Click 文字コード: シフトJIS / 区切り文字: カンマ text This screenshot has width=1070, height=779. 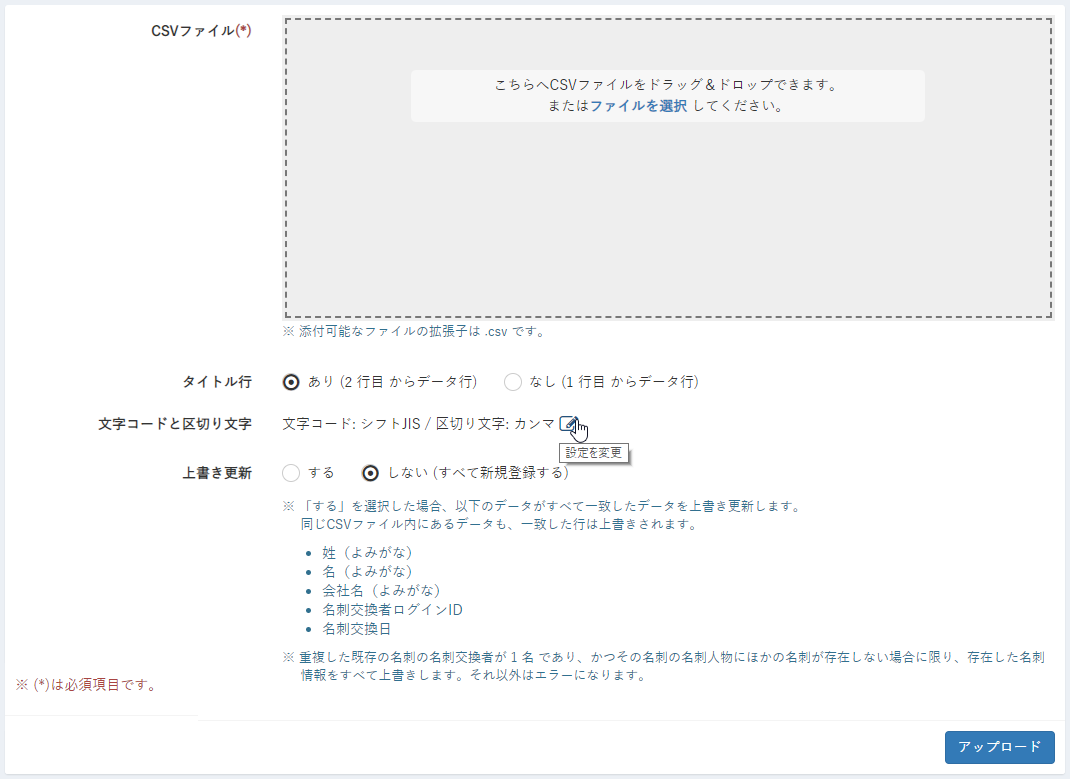(x=418, y=424)
